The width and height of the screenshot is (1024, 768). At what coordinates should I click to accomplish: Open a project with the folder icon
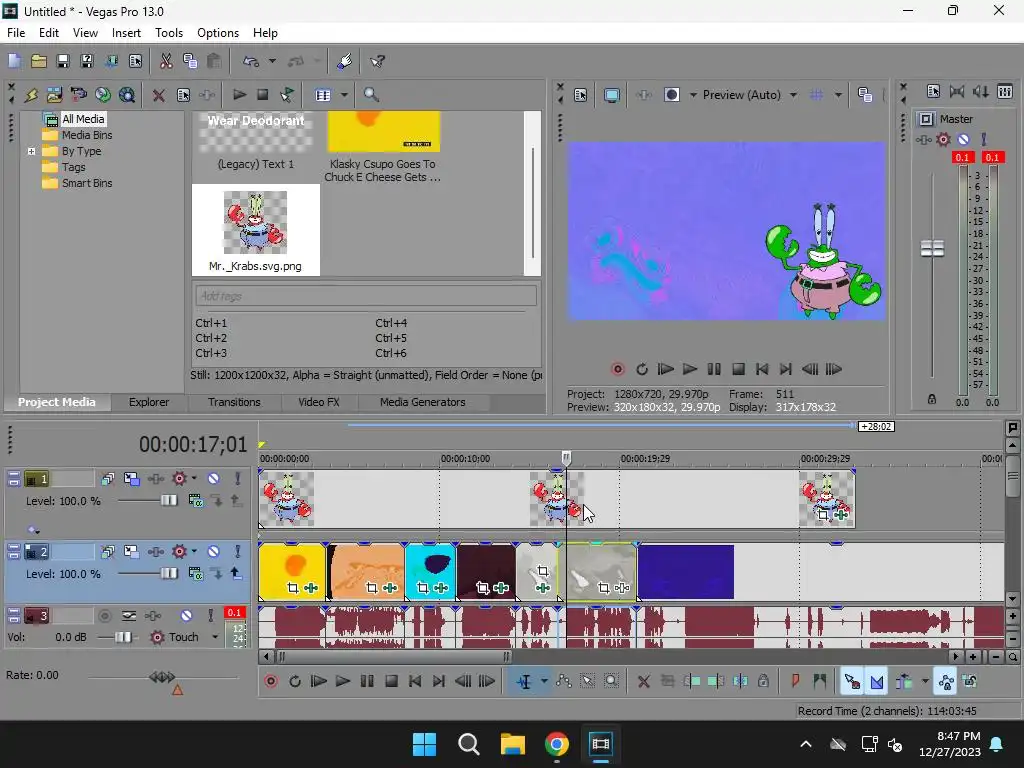click(x=39, y=61)
